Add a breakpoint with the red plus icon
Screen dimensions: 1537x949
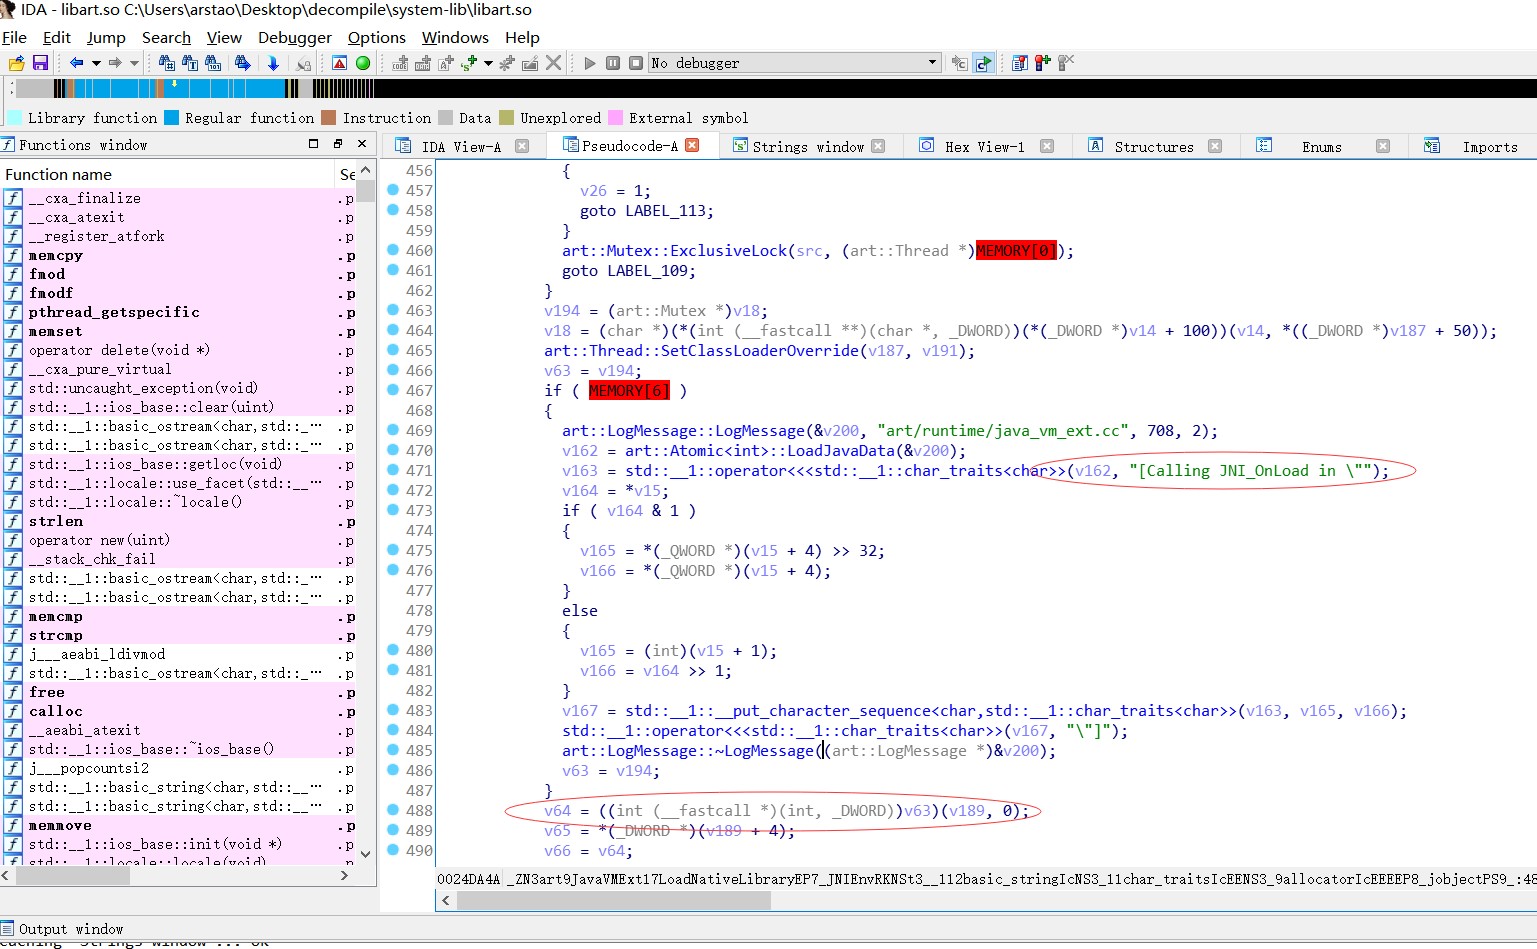pyautogui.click(x=1043, y=63)
